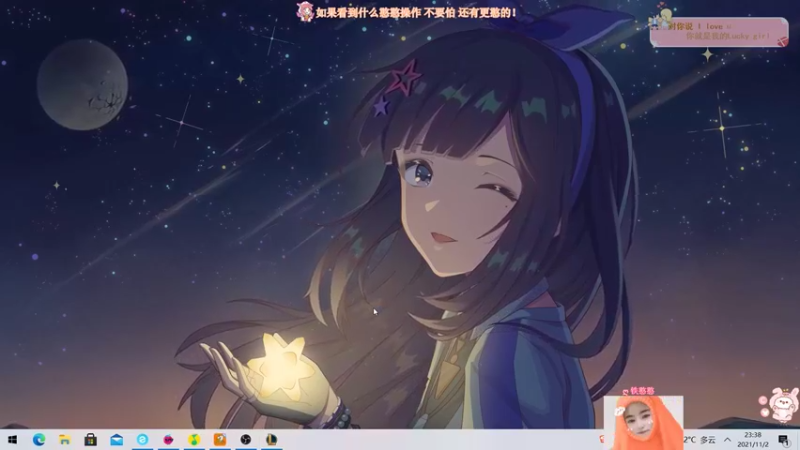The height and width of the screenshot is (450, 800).
Task: Switch to the pink berry app on taskbar
Action: 168,439
